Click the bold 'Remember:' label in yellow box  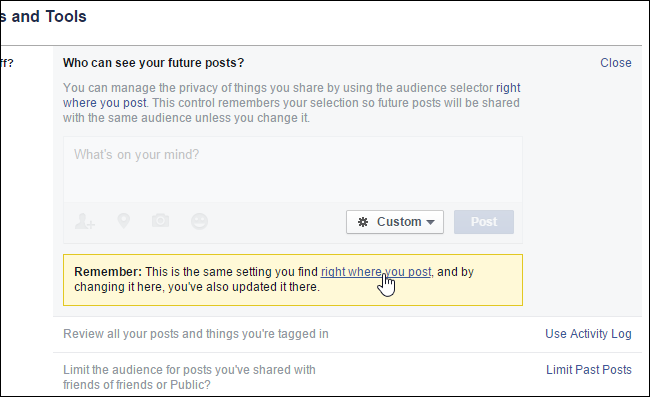(108, 272)
